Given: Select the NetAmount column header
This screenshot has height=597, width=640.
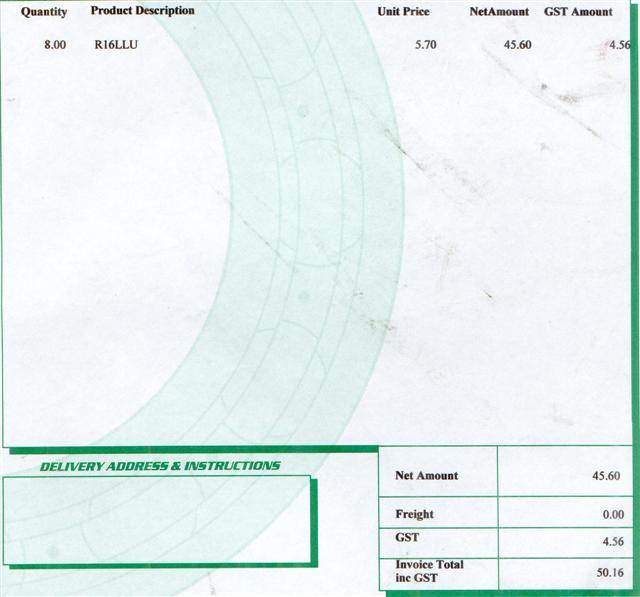Looking at the screenshot, I should 499,12.
